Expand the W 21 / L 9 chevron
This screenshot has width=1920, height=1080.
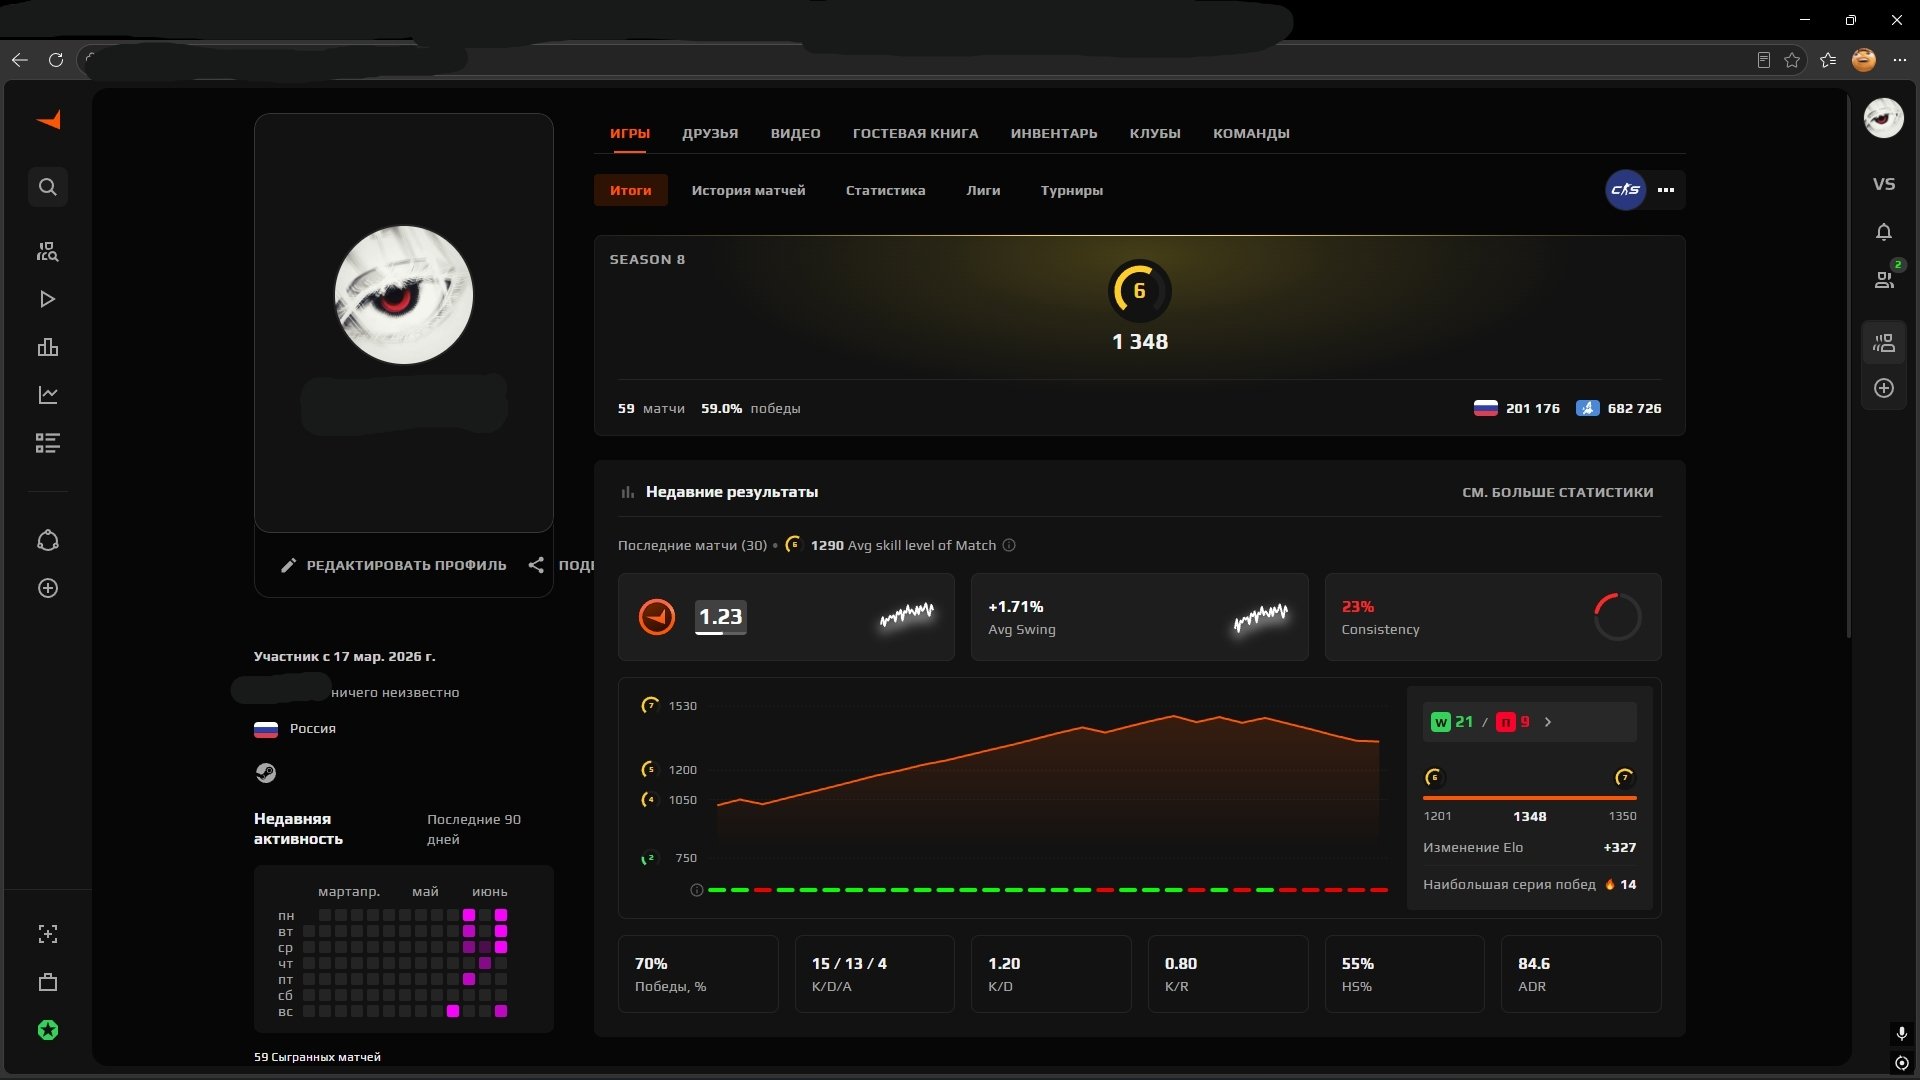coord(1548,722)
